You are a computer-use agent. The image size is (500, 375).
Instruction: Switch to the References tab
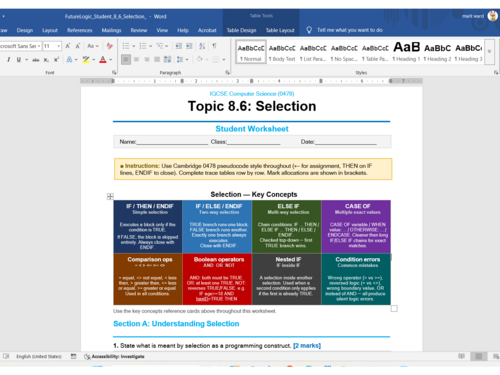pos(79,30)
